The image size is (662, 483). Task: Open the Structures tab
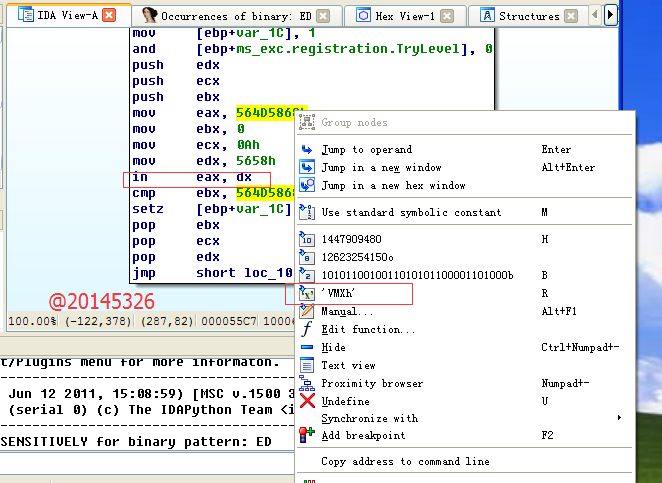pos(528,16)
